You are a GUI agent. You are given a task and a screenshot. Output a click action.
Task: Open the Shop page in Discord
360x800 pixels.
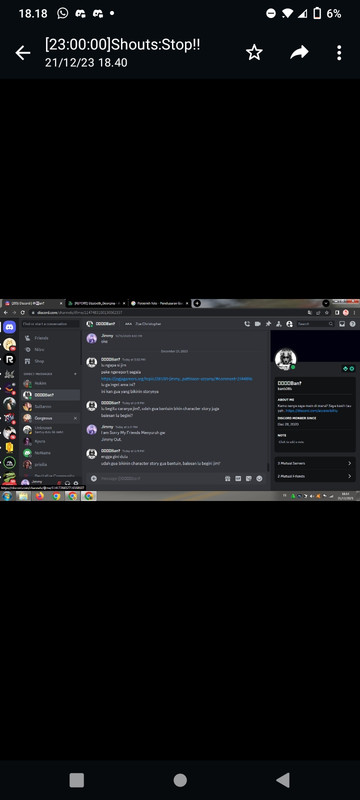[50, 361]
